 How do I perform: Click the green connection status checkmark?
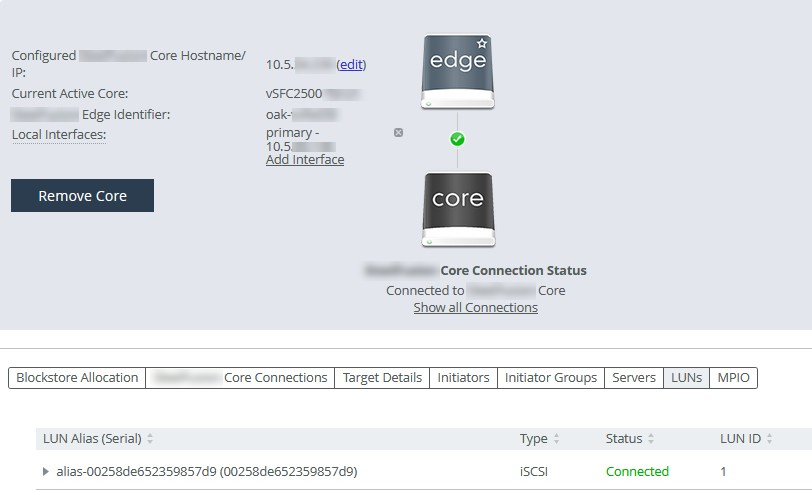[x=458, y=139]
